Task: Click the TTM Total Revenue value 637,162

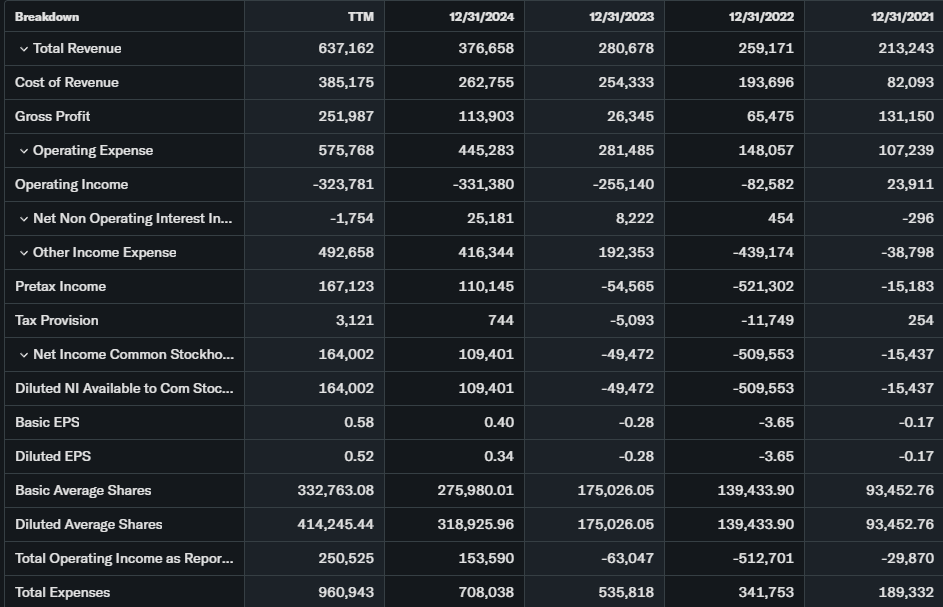Action: point(345,49)
